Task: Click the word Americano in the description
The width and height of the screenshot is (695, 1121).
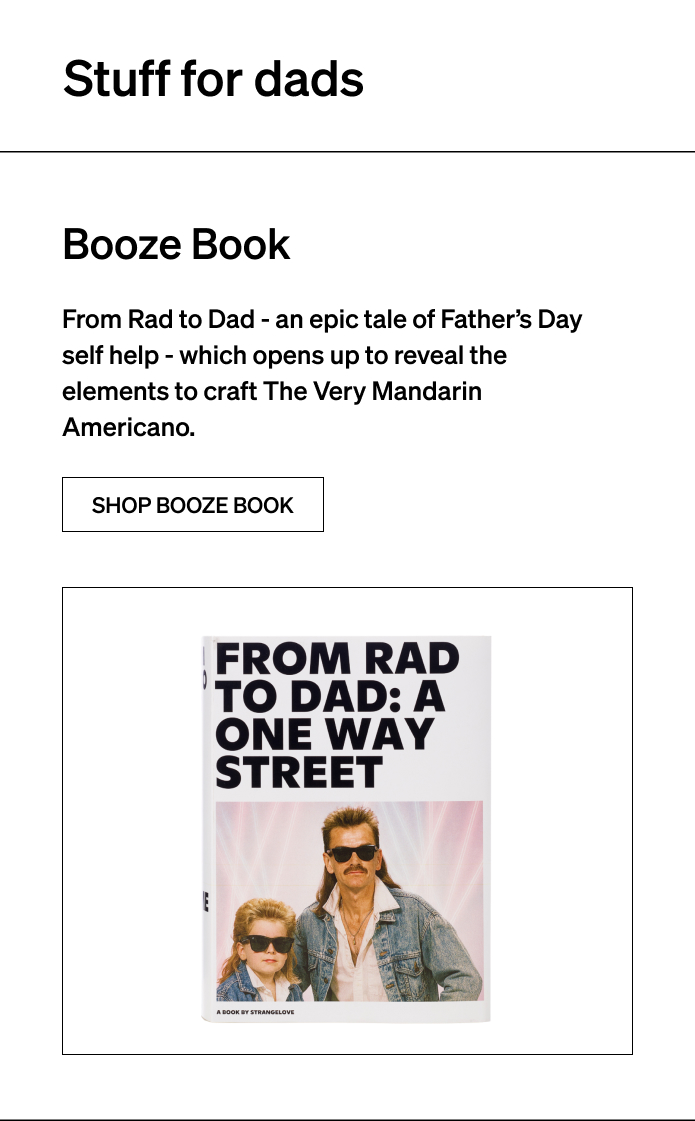Action: pyautogui.click(x=128, y=427)
